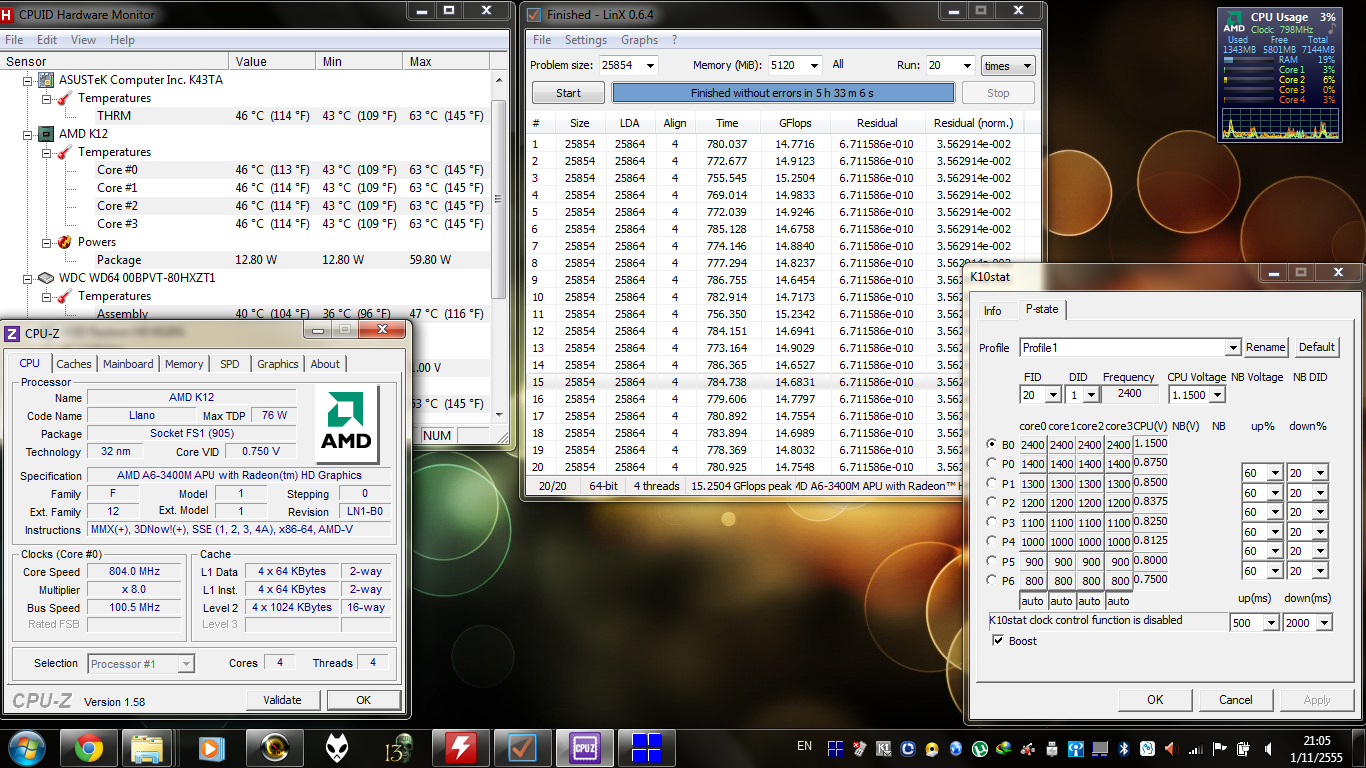Click the LinX finished progress bar
The image size is (1366, 768).
(x=782, y=93)
